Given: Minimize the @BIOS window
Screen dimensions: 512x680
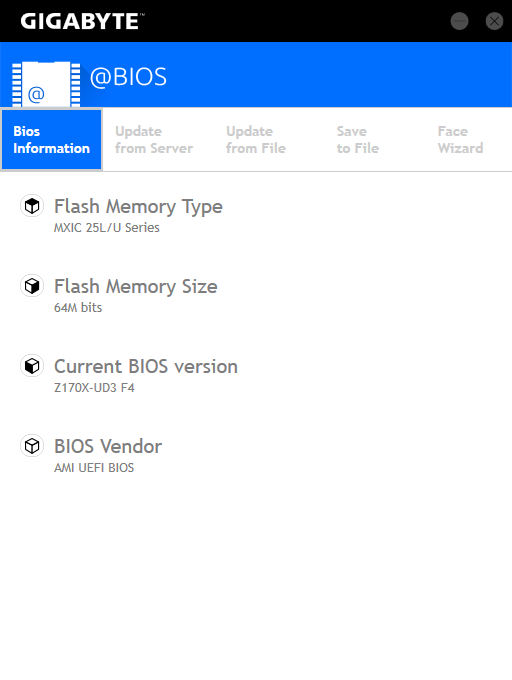Looking at the screenshot, I should click(459, 21).
